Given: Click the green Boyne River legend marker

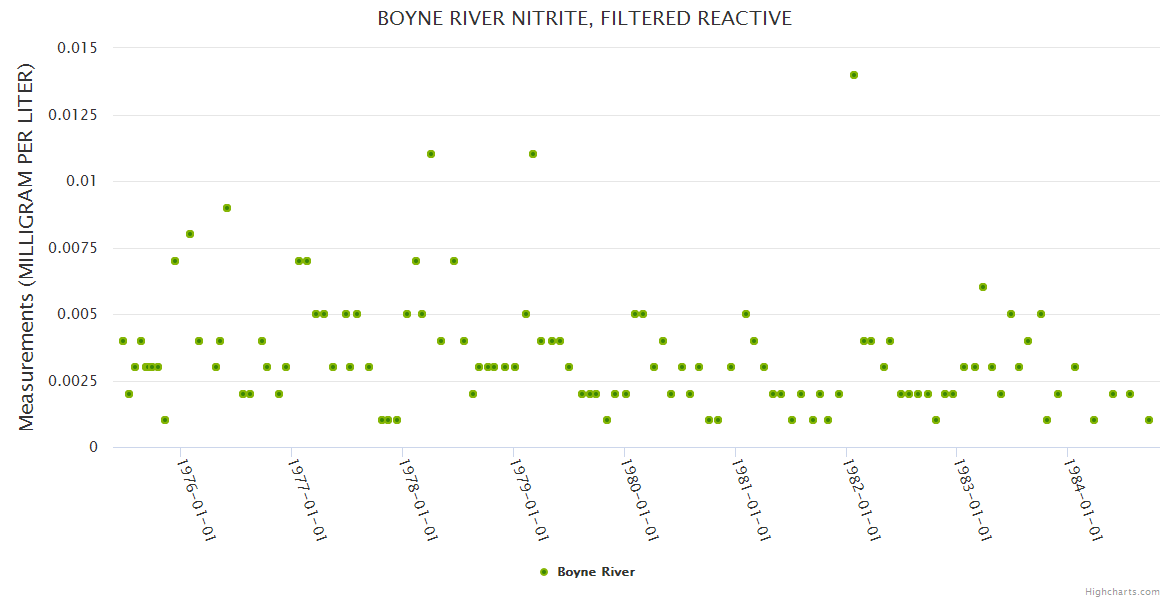Looking at the screenshot, I should [x=544, y=572].
